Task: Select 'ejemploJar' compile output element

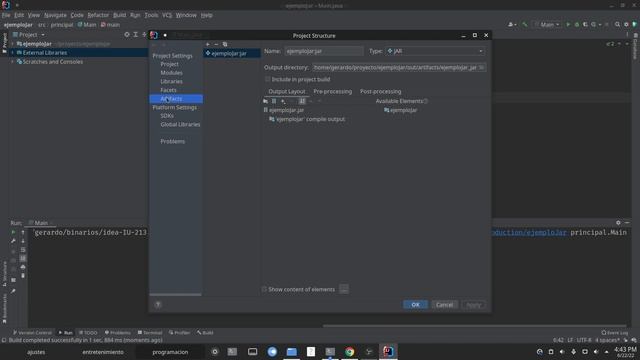Action: coord(307,119)
